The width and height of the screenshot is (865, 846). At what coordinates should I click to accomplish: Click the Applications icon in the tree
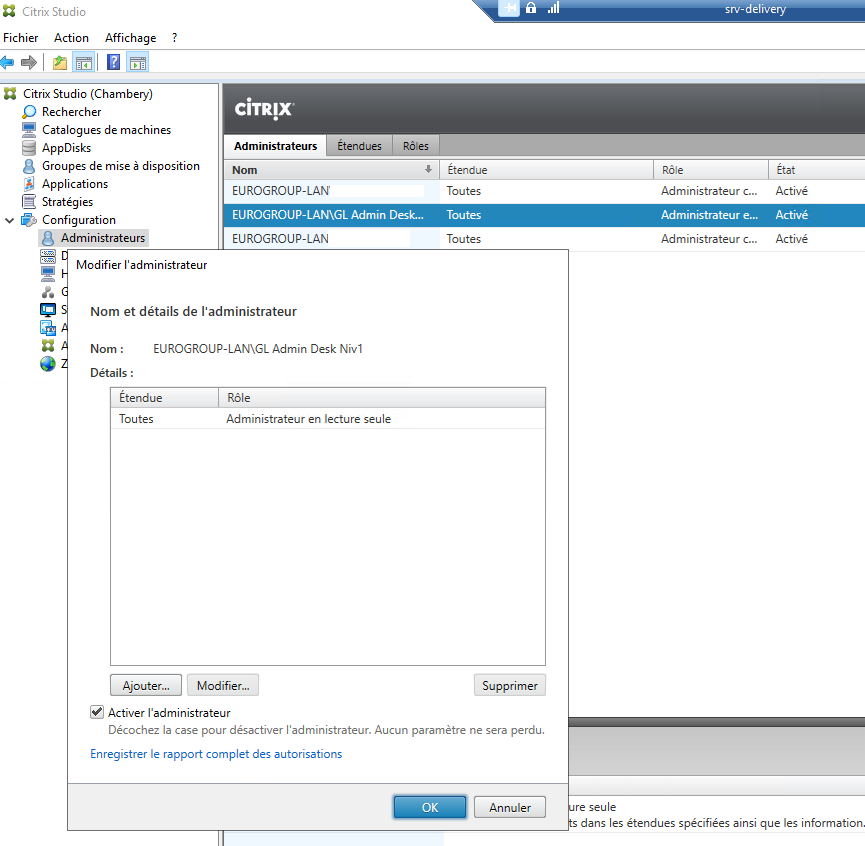pos(29,184)
